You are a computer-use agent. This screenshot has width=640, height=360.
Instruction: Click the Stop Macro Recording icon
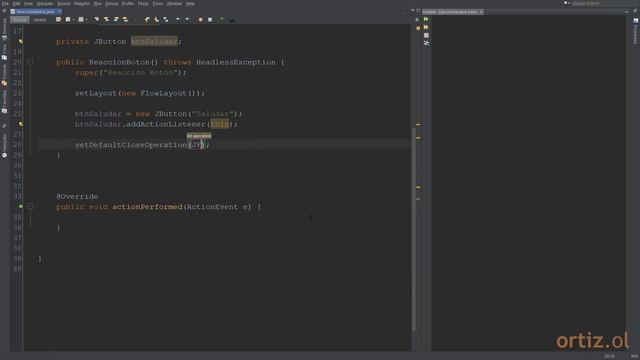(x=210, y=20)
